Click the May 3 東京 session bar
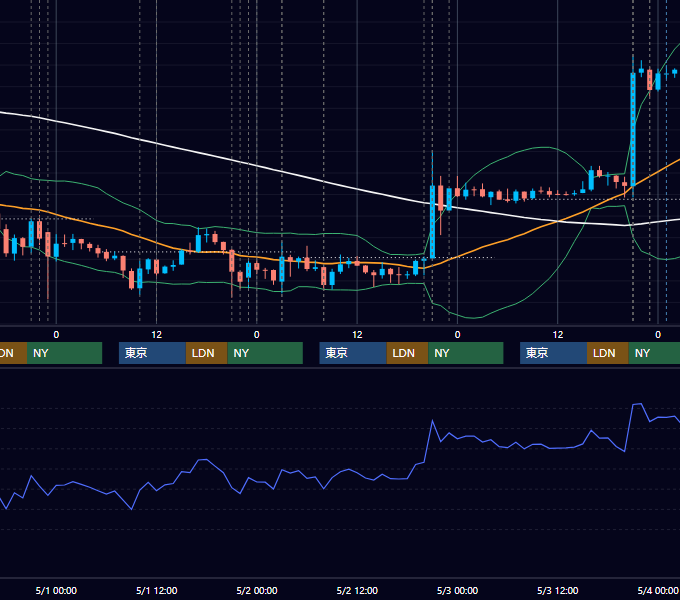The image size is (680, 600). pos(553,353)
